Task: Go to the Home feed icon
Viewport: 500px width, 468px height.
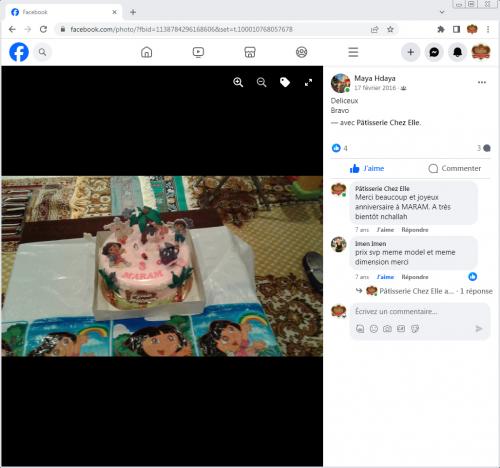Action: (146, 52)
